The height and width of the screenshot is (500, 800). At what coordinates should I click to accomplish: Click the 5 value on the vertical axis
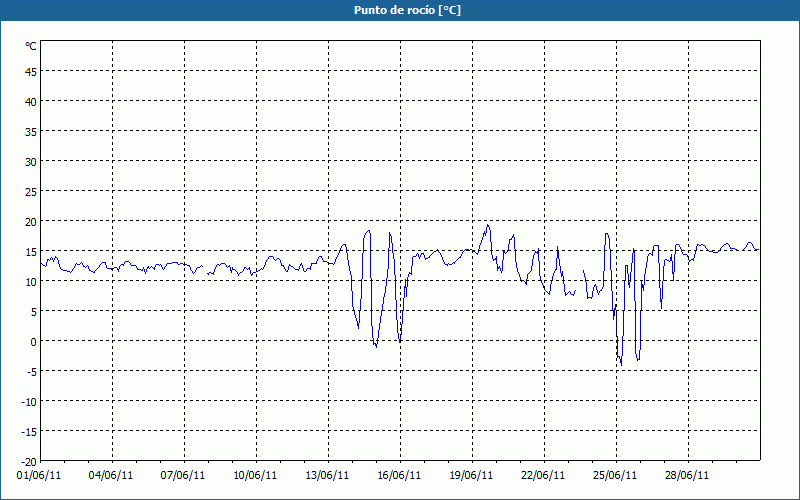click(x=34, y=312)
